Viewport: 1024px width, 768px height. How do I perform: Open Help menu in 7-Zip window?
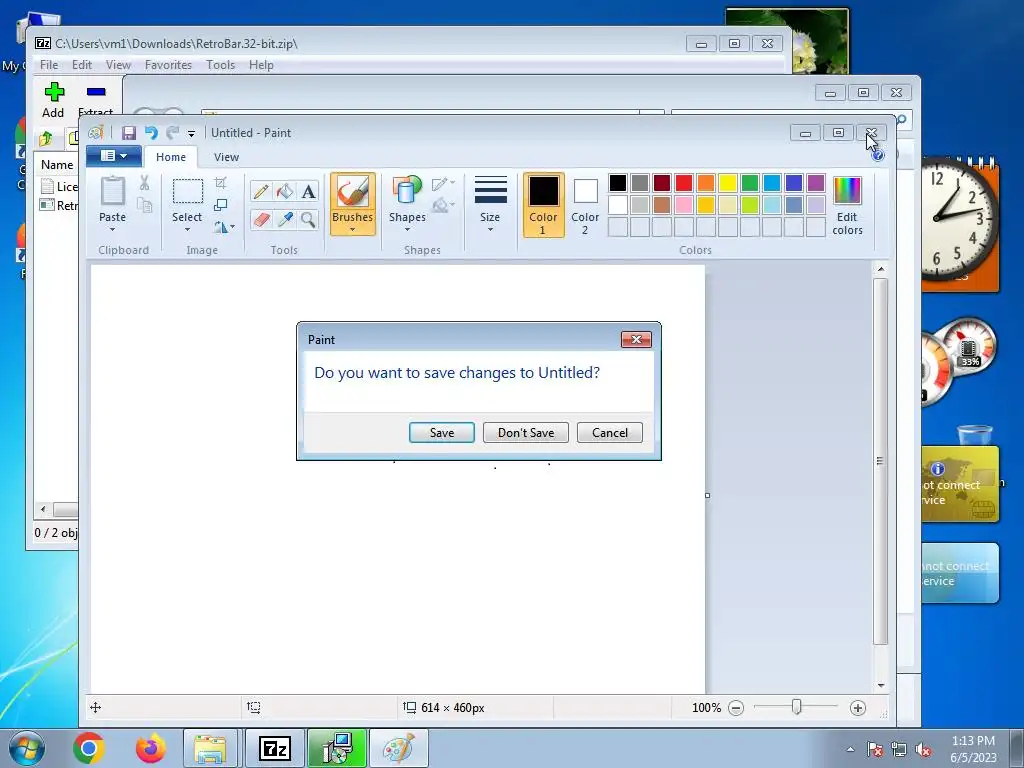[x=261, y=65]
